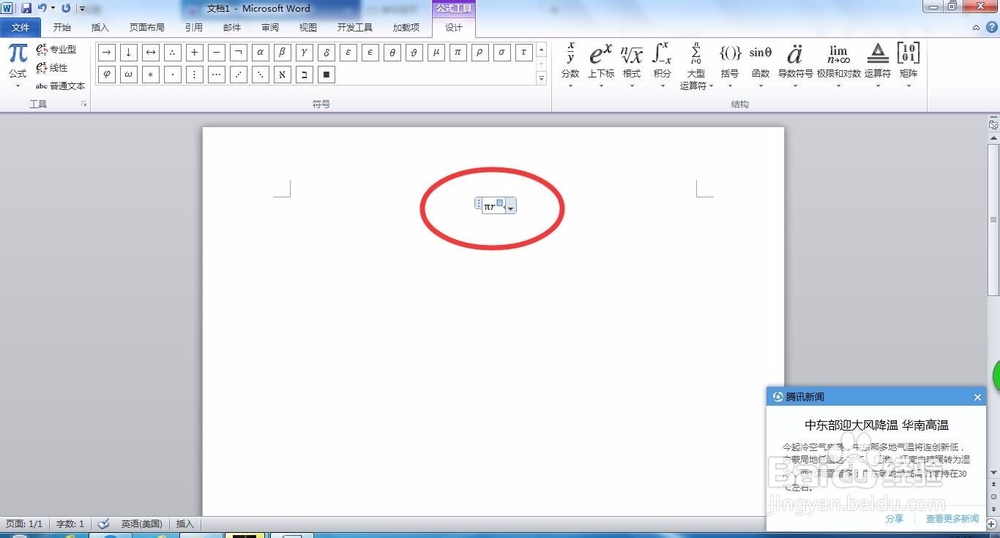Insert the aleph ℵ symbol
Viewport: 1000px width, 538px height.
click(283, 75)
